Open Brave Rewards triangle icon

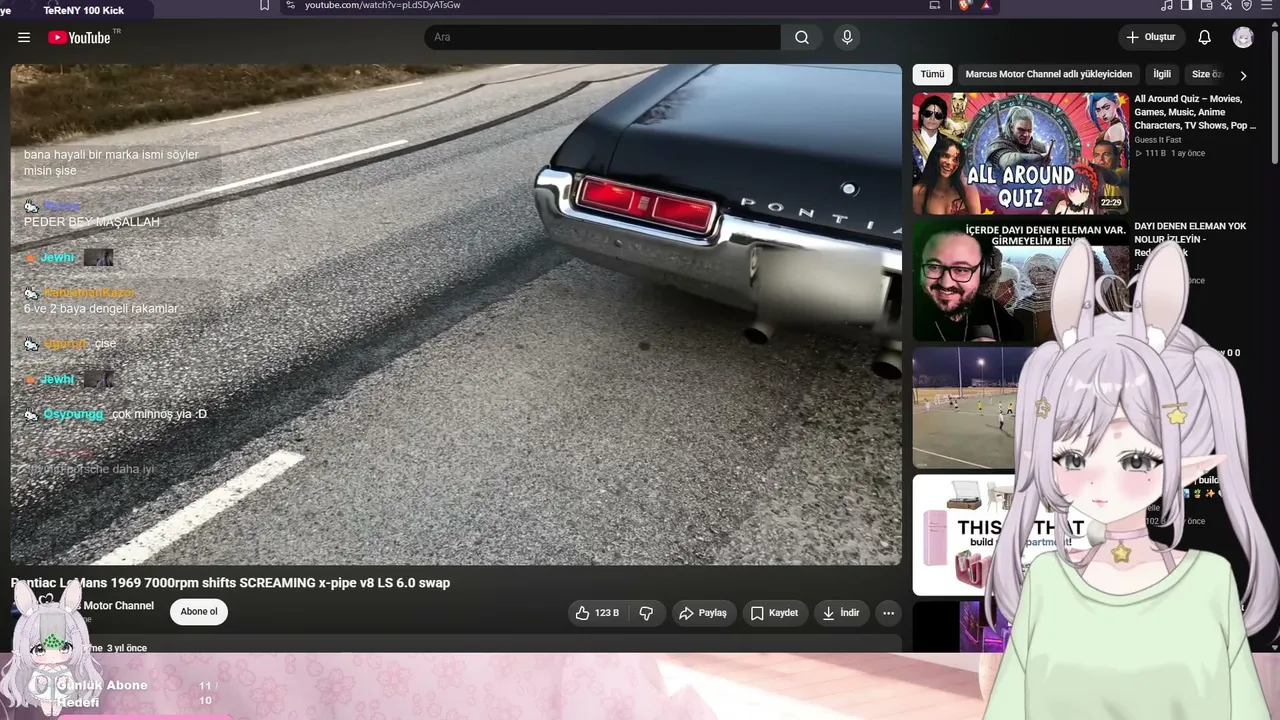pyautogui.click(x=986, y=5)
